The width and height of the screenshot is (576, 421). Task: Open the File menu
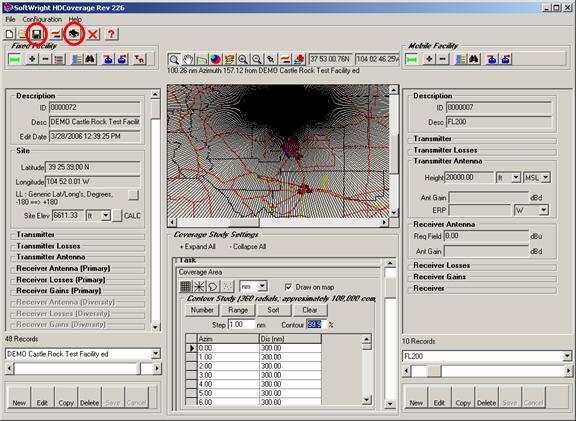pos(10,19)
